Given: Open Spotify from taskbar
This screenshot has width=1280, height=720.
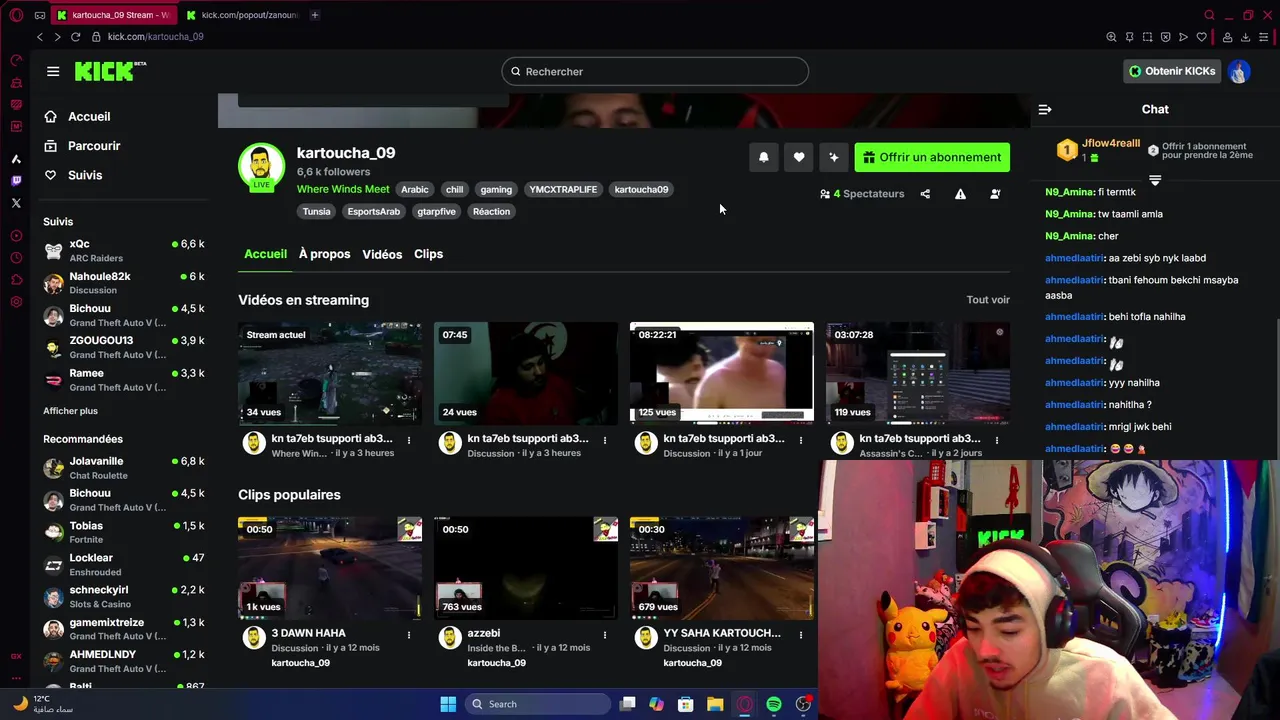Looking at the screenshot, I should tap(774, 704).
